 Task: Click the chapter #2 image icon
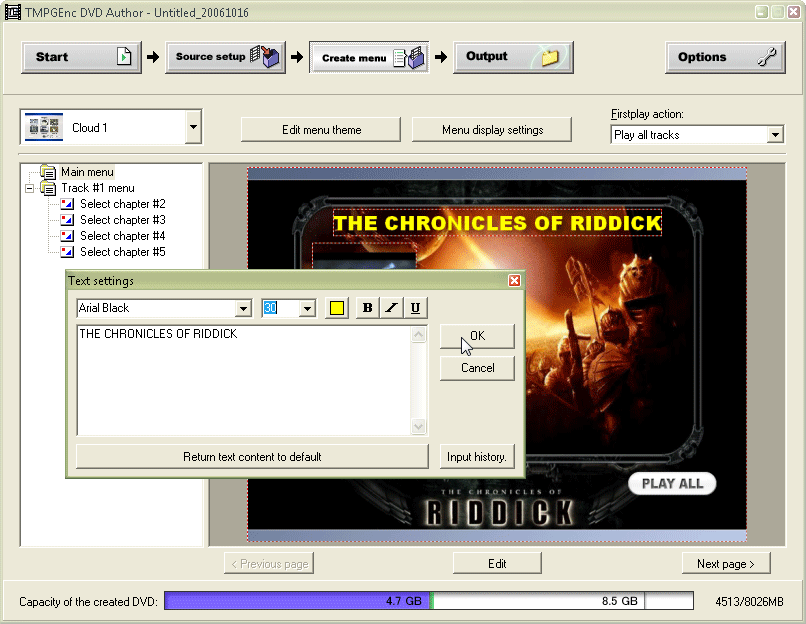click(67, 204)
